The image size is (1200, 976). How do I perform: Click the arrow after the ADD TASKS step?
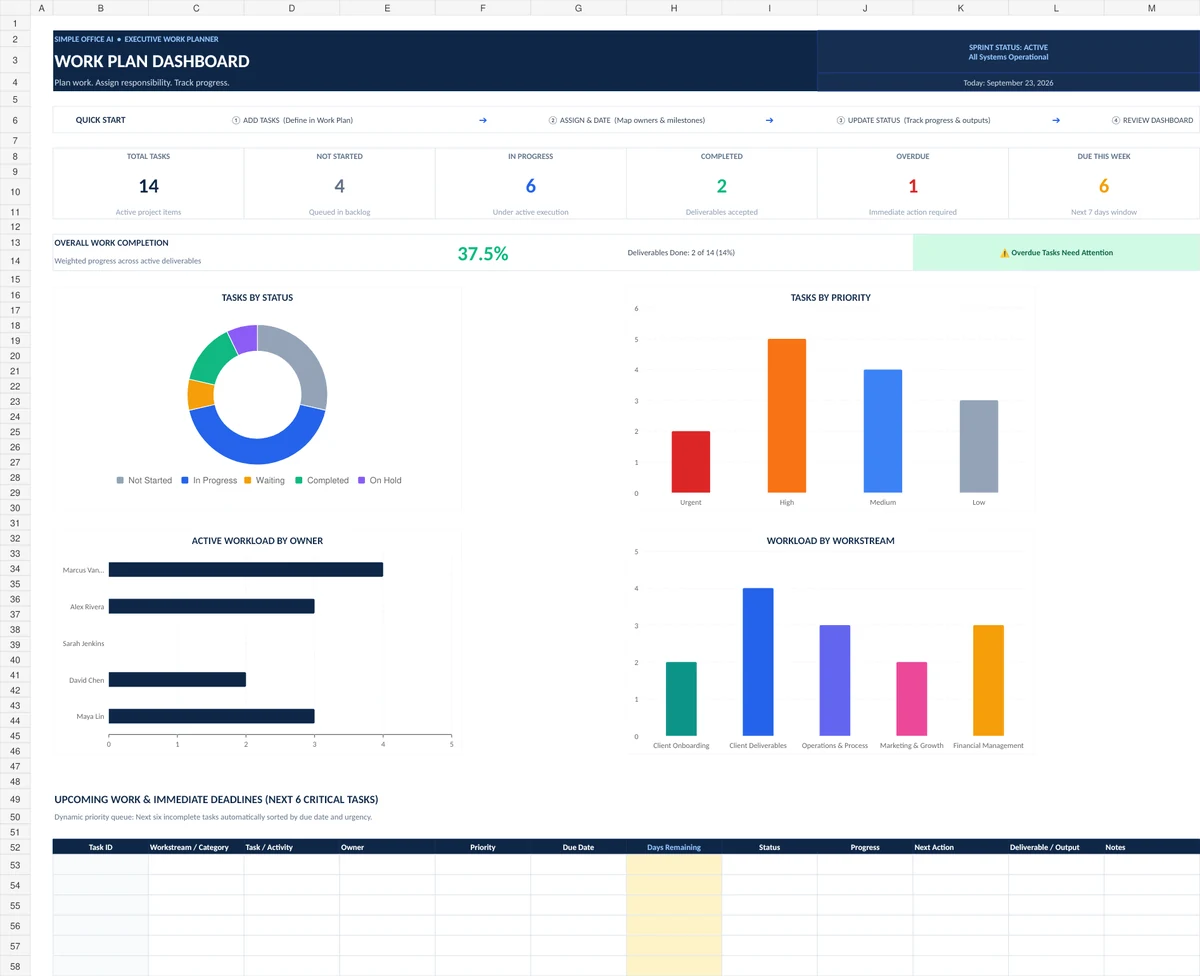483,120
